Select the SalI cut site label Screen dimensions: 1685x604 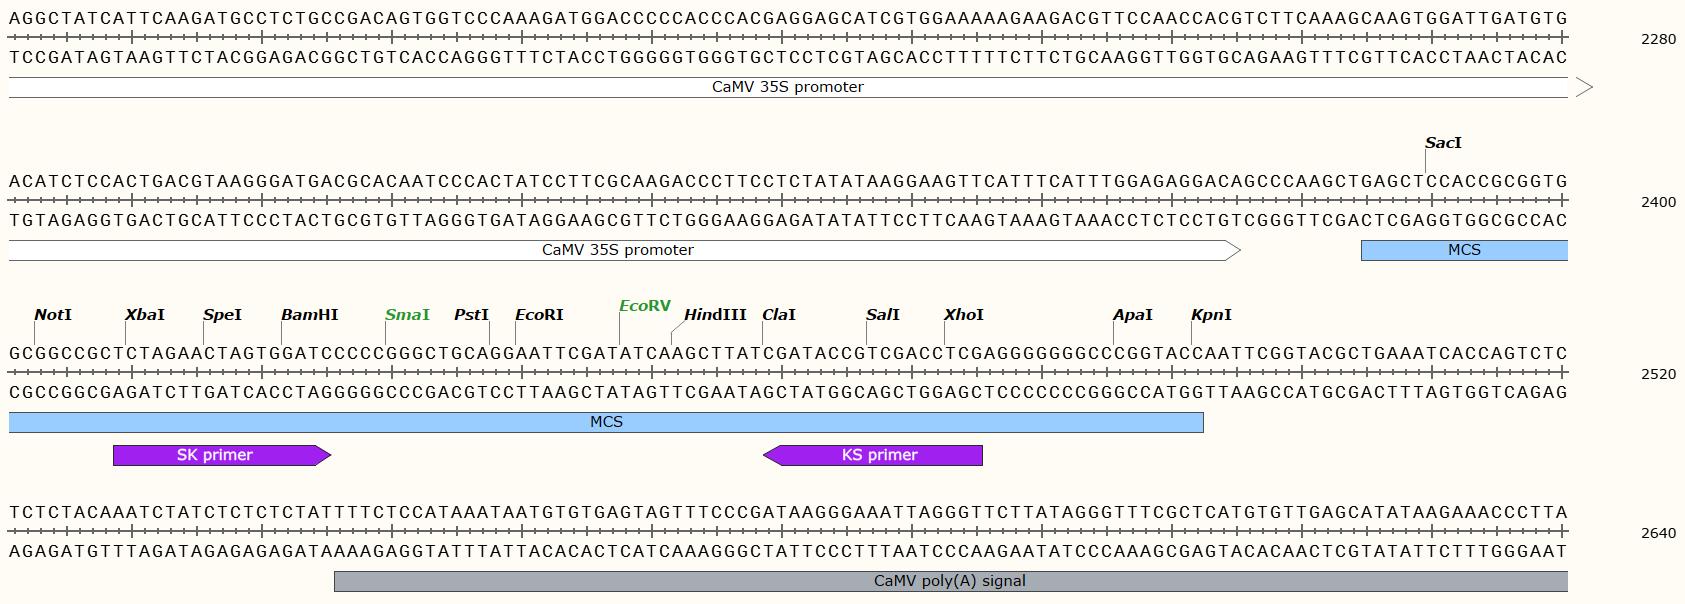coord(883,315)
